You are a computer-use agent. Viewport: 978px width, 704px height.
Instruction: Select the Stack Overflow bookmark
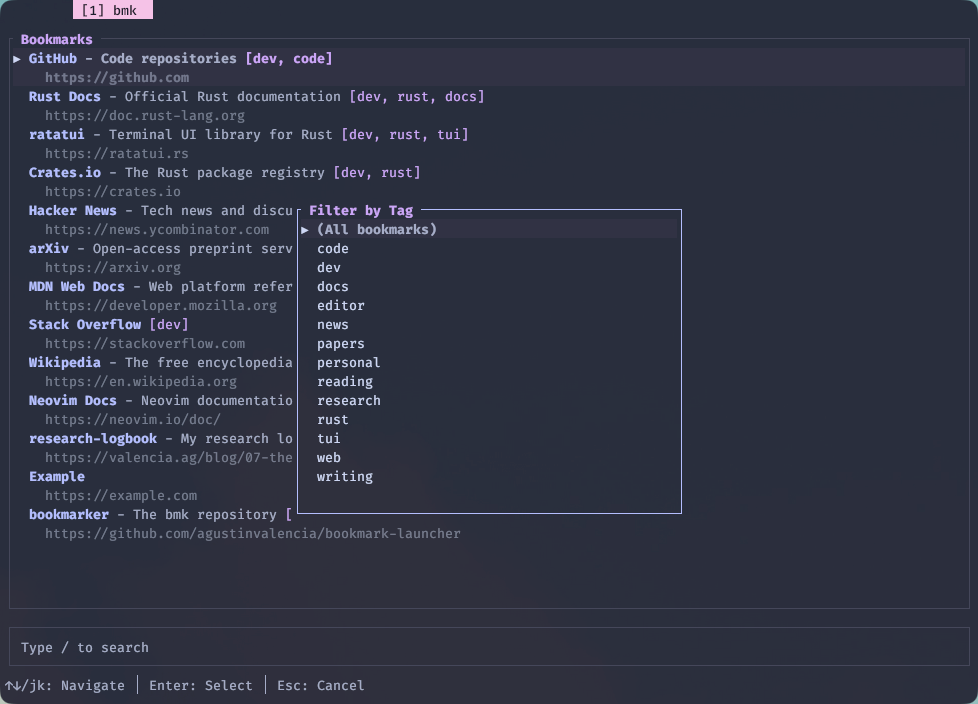tap(85, 325)
